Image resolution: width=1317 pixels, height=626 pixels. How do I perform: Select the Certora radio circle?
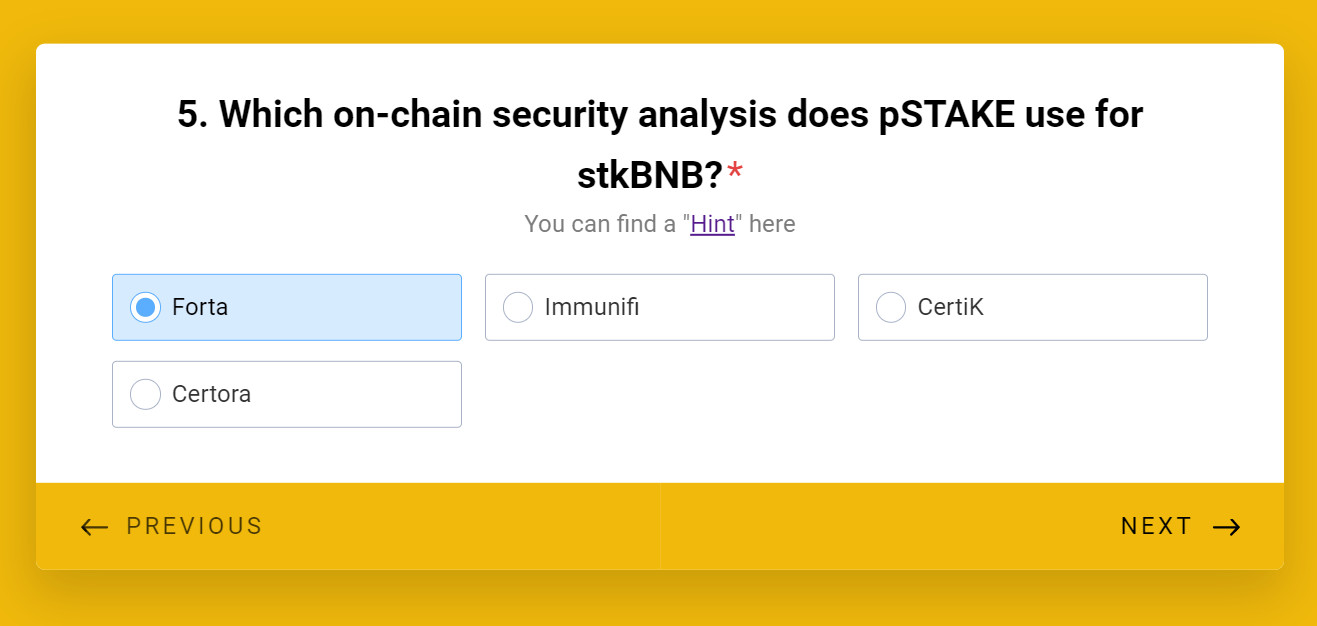[x=145, y=394]
